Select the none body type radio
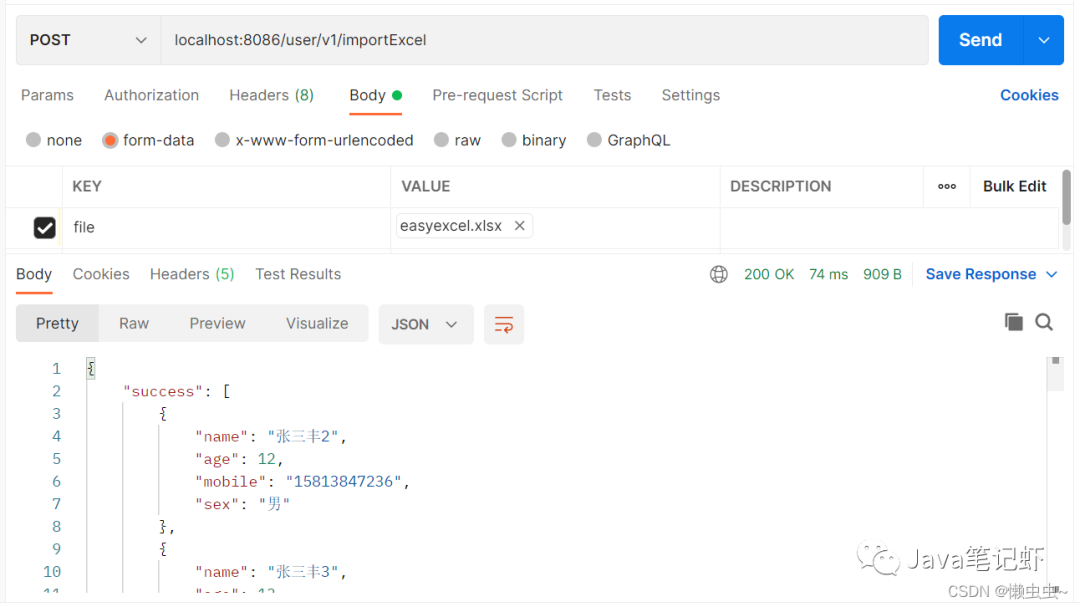This screenshot has width=1080, height=607. pyautogui.click(x=33, y=141)
